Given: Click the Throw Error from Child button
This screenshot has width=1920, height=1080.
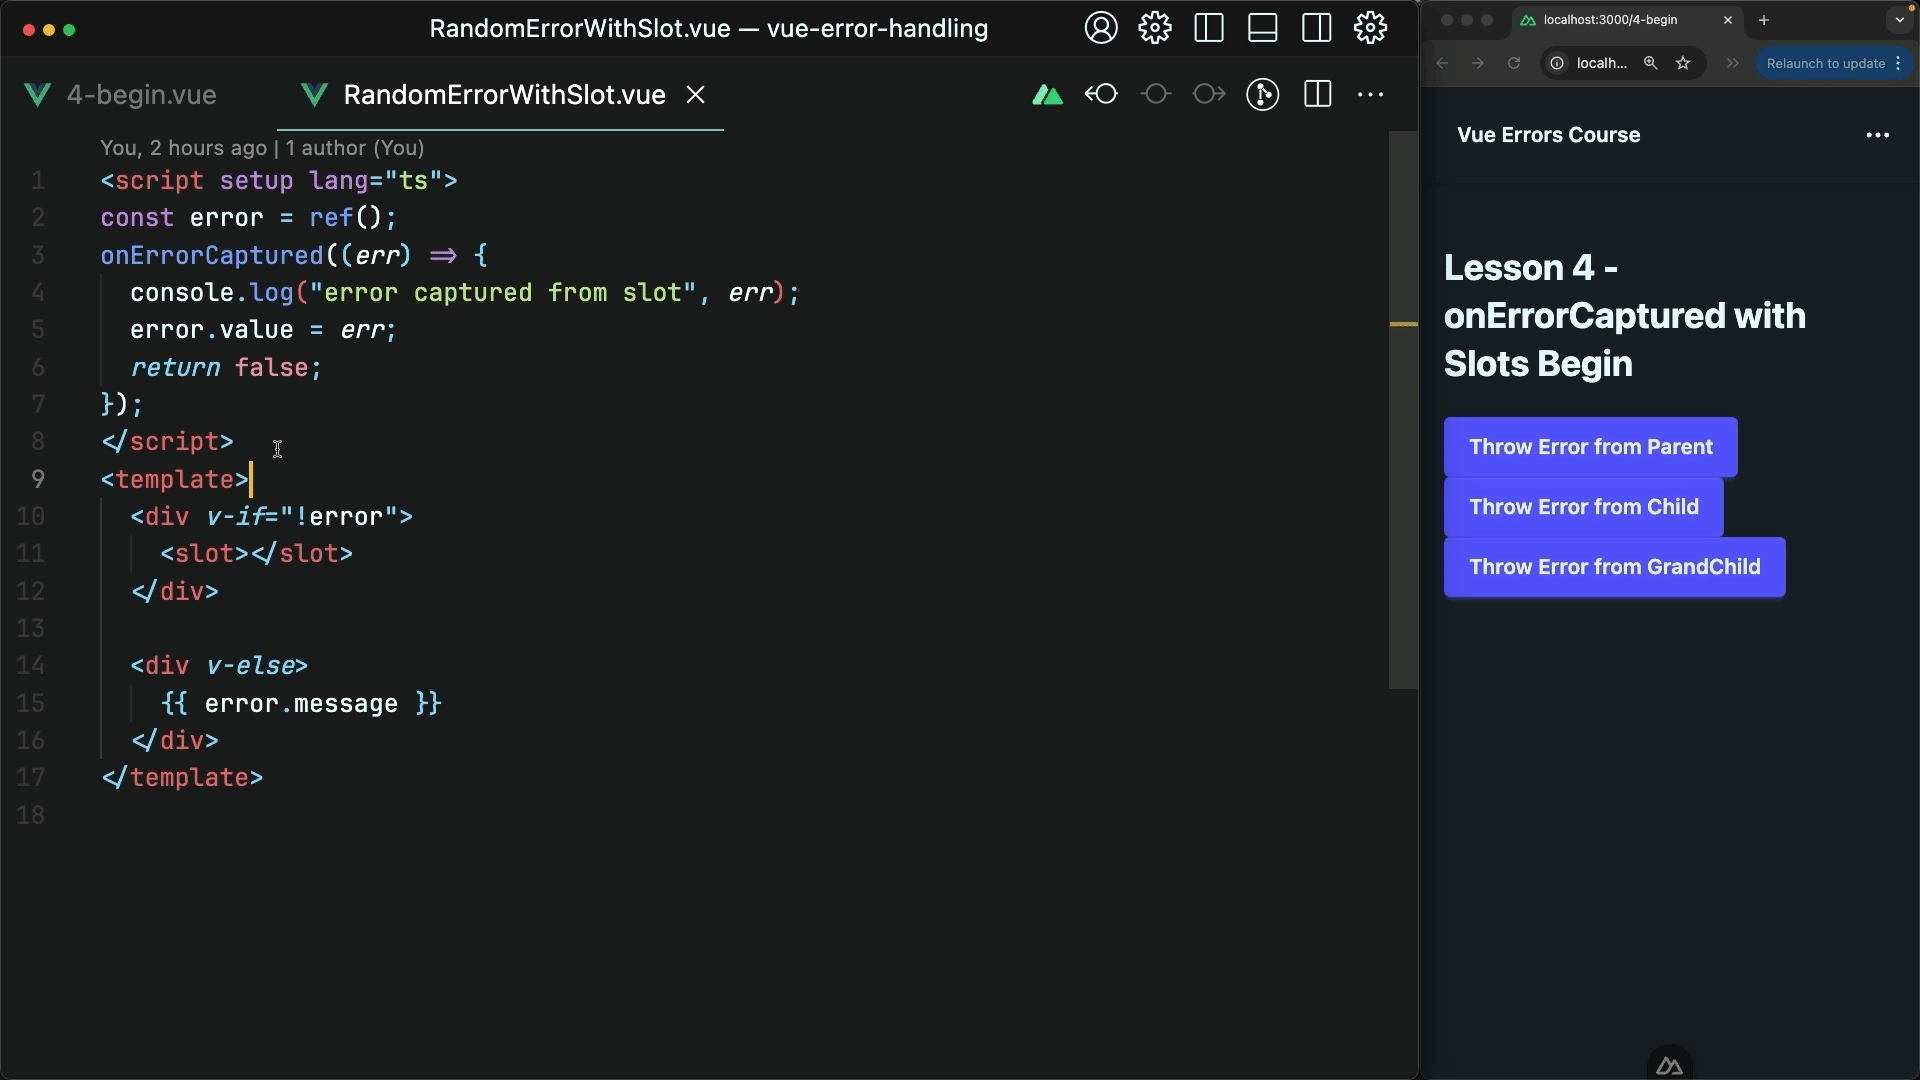Looking at the screenshot, I should [1584, 507].
